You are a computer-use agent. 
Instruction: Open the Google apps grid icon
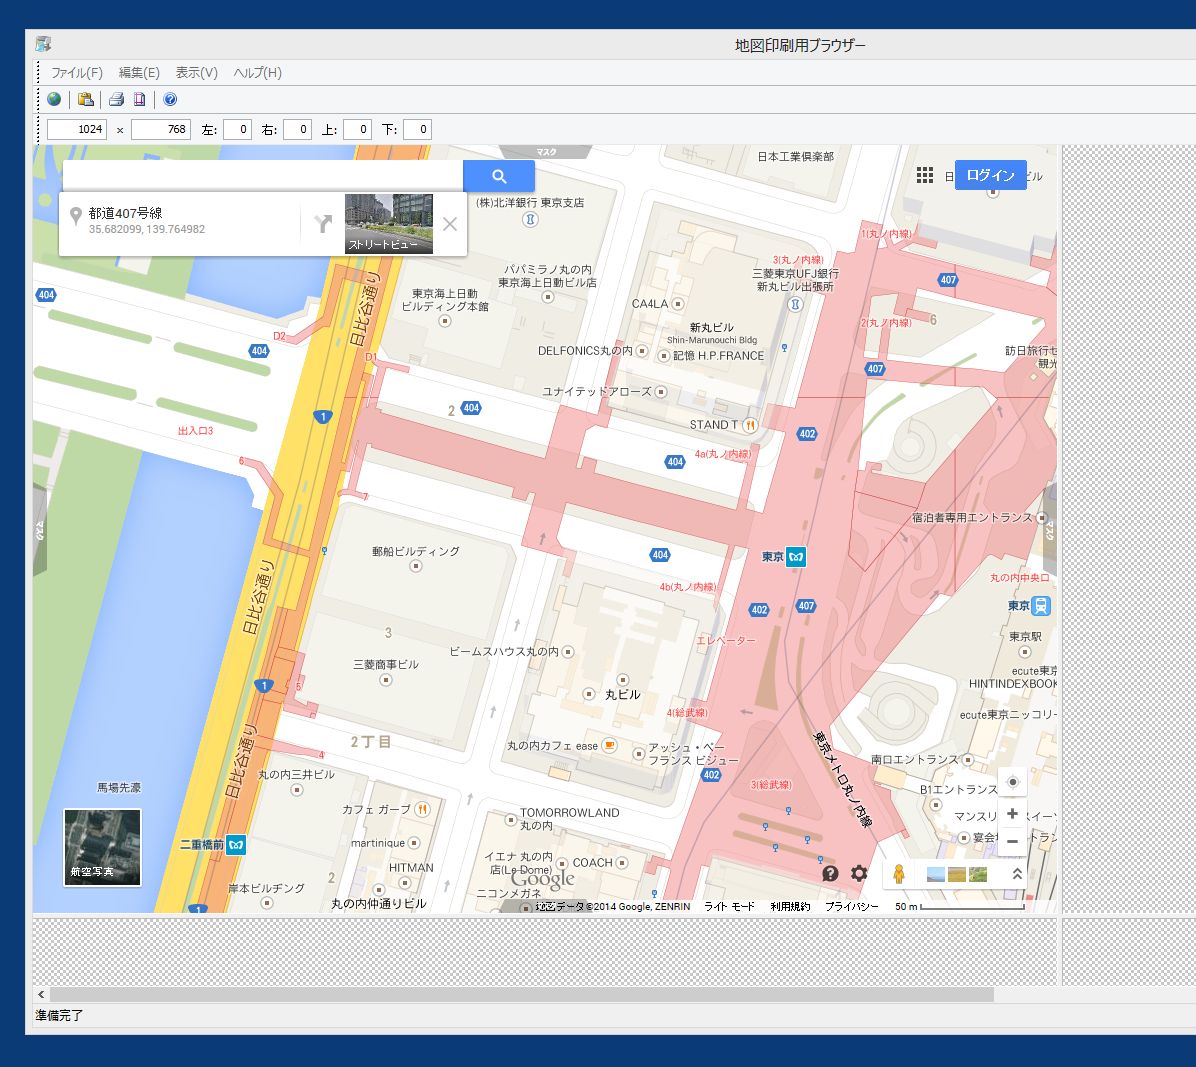[x=924, y=175]
